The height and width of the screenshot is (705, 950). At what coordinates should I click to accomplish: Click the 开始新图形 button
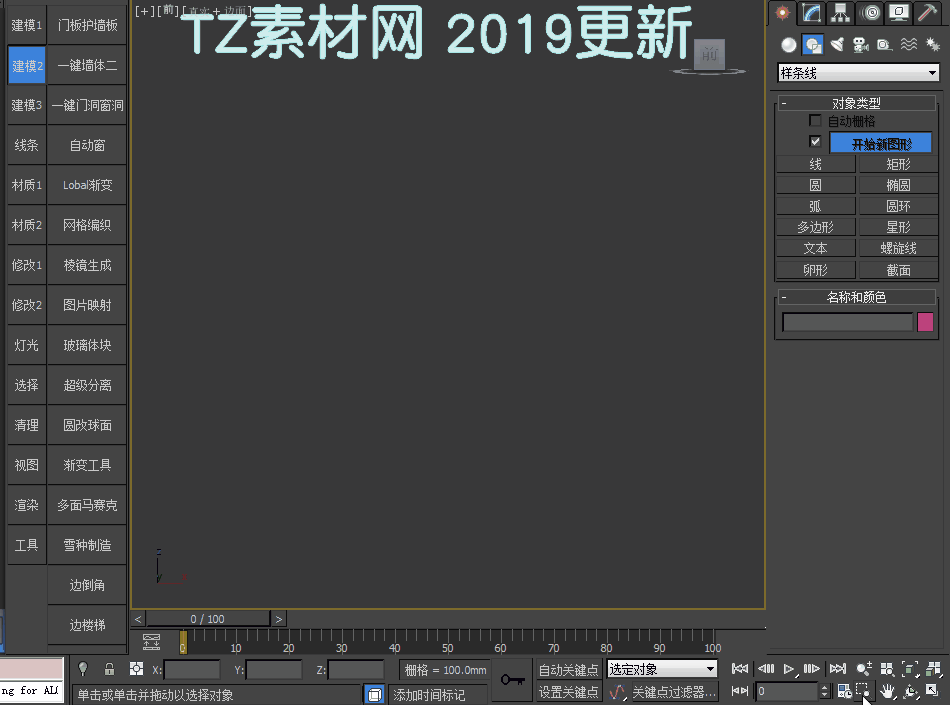881,144
